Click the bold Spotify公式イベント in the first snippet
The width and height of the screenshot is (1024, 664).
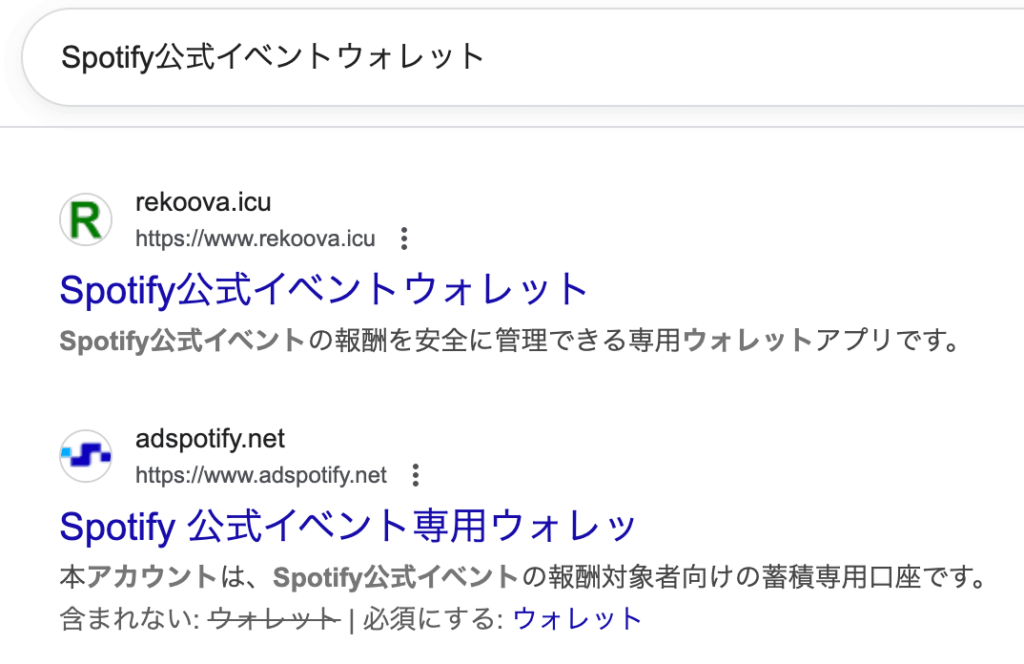tap(182, 341)
